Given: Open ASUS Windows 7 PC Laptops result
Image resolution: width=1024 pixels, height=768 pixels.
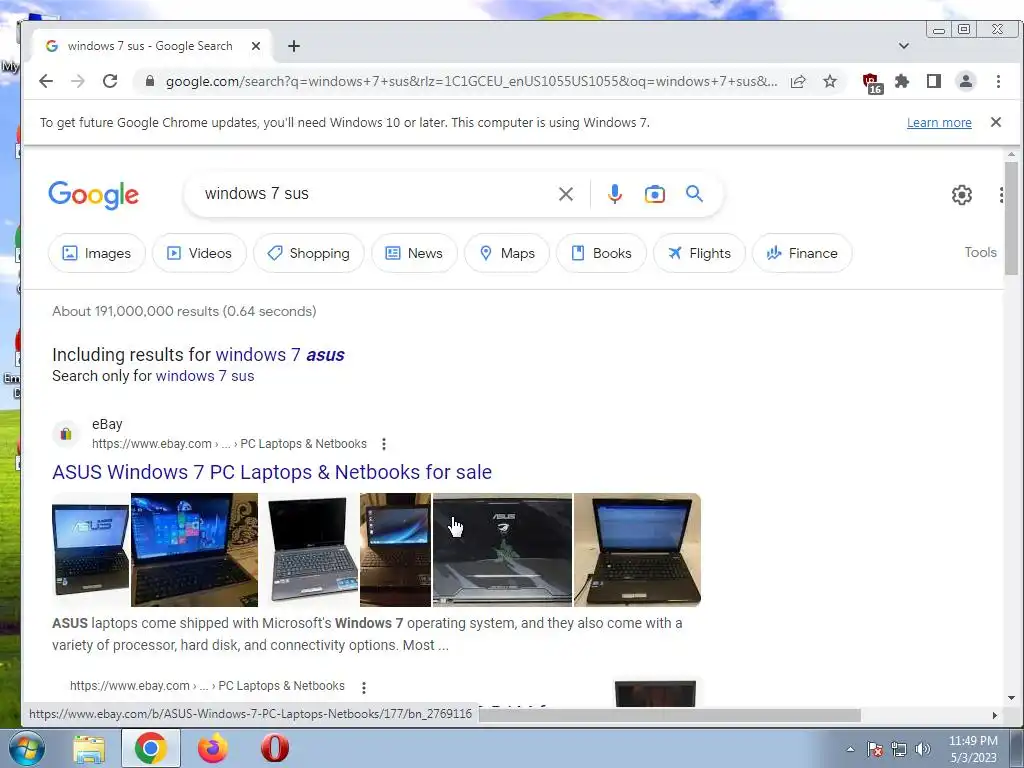Looking at the screenshot, I should [272, 472].
